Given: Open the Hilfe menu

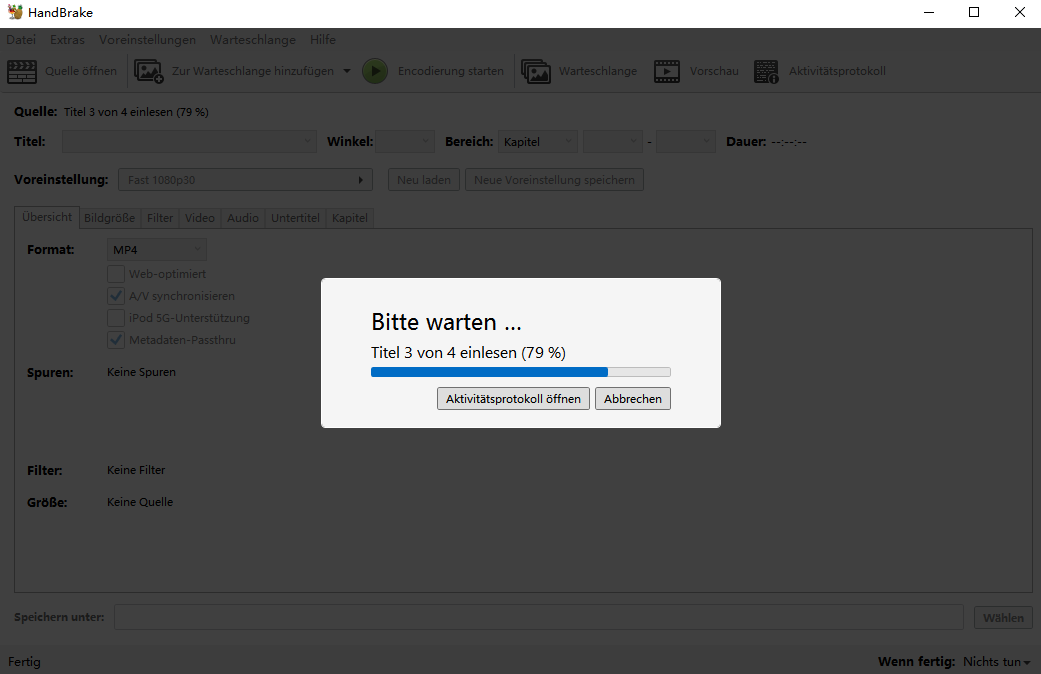Looking at the screenshot, I should click(322, 40).
